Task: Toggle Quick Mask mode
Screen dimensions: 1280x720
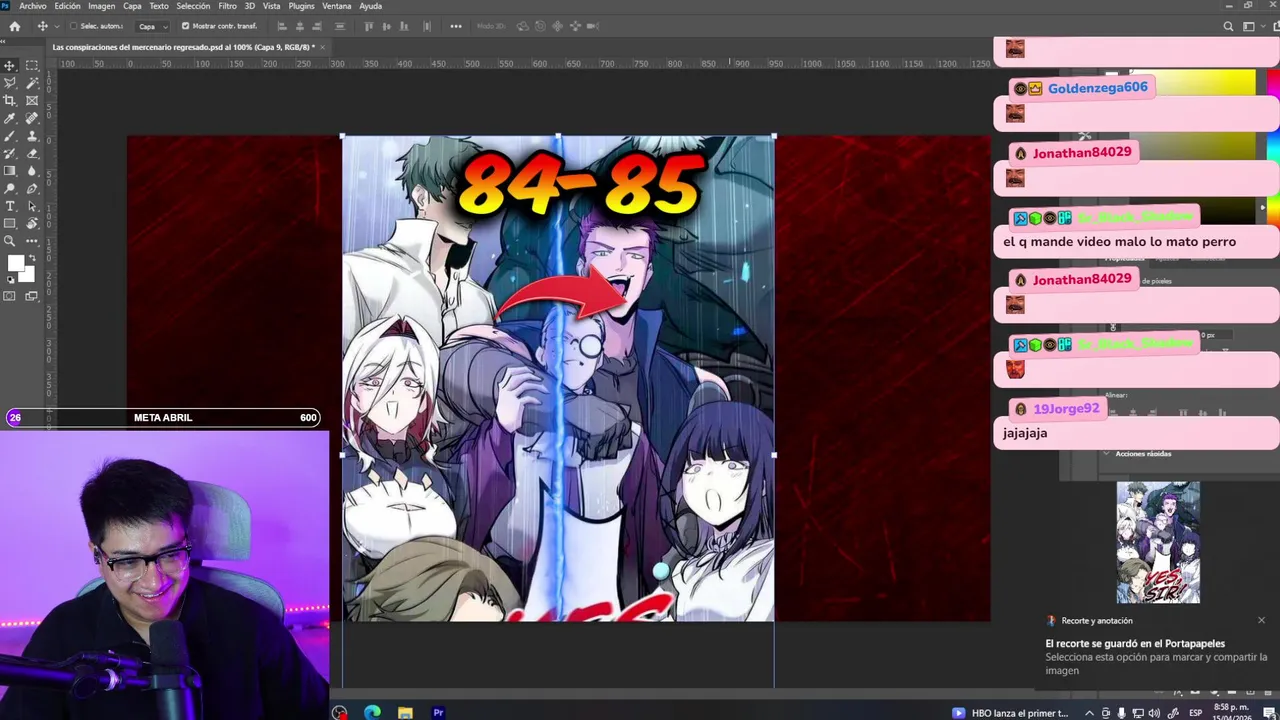Action: (x=10, y=296)
